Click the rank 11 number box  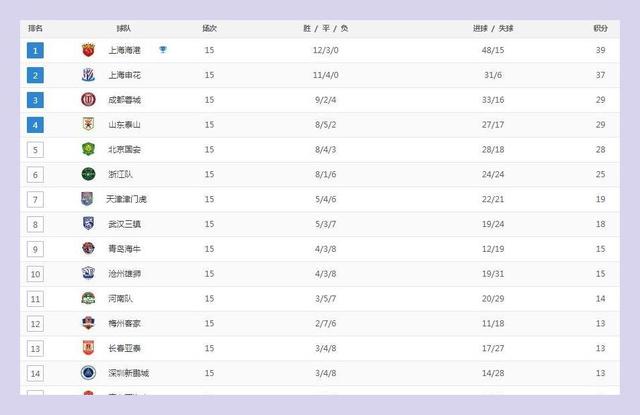click(x=35, y=299)
